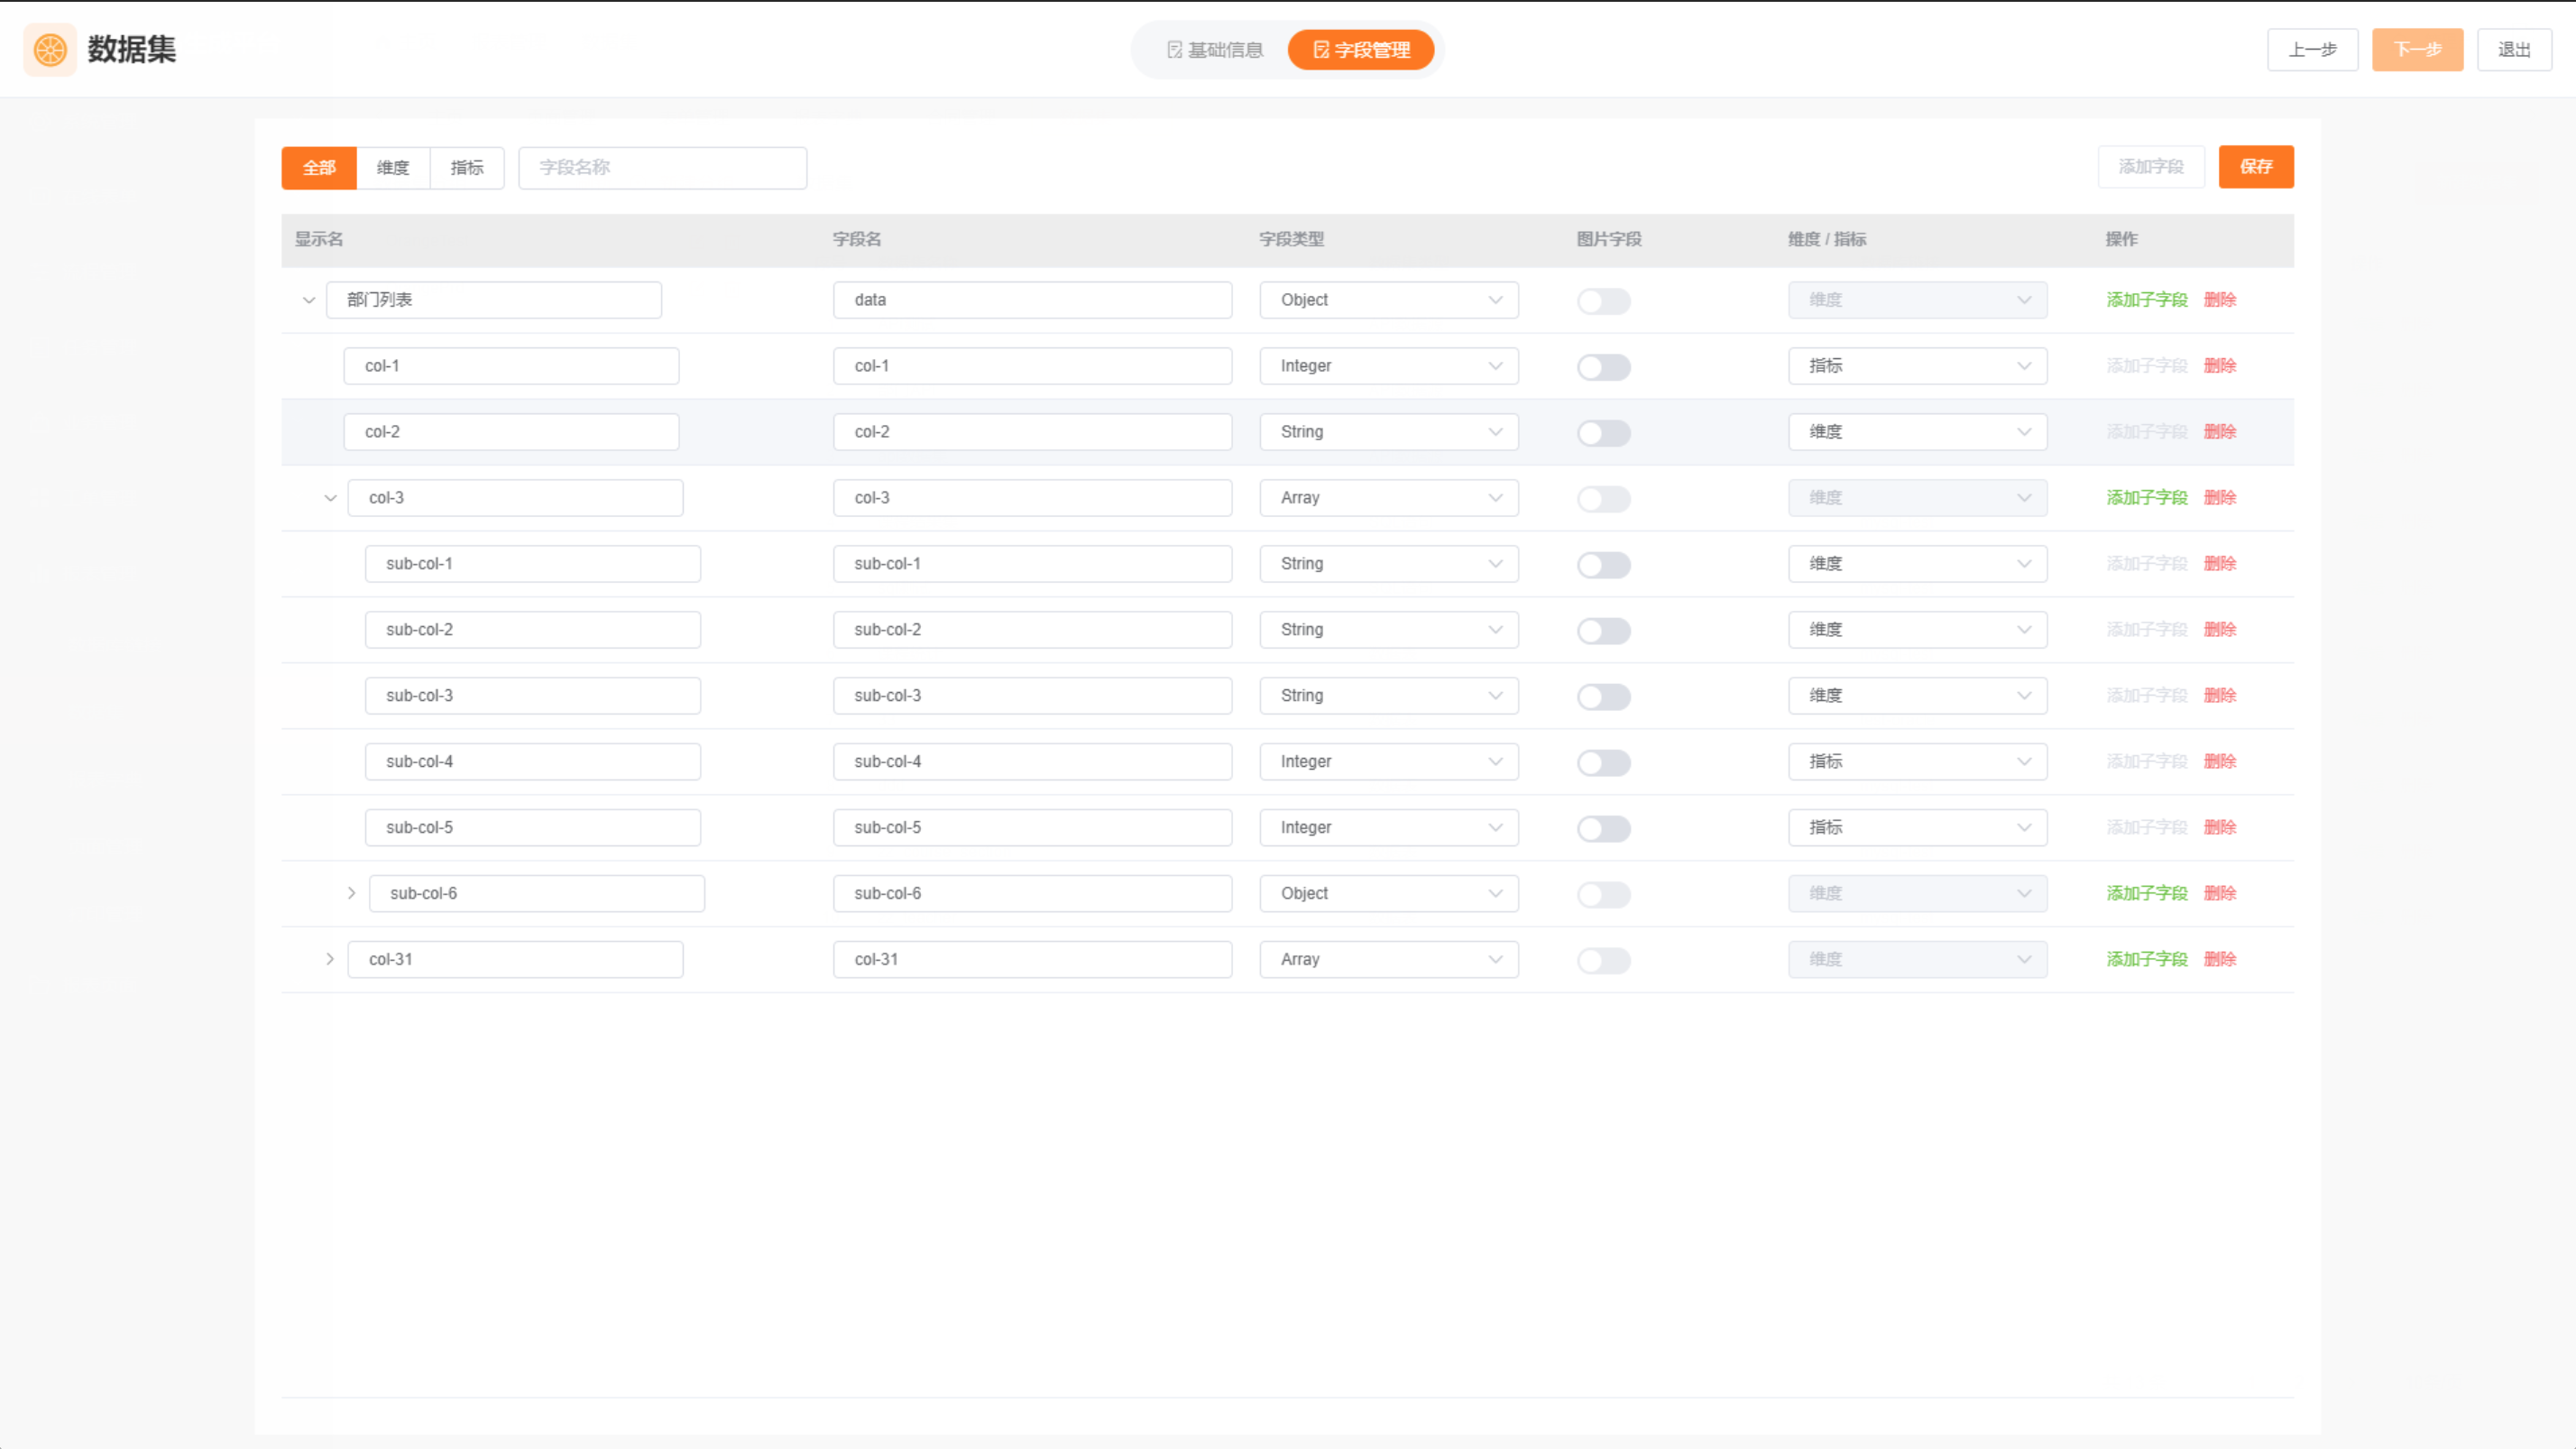Open 维度/指标 dropdown for col-1
Screen dimensions: 2576x1449
click(x=1916, y=366)
